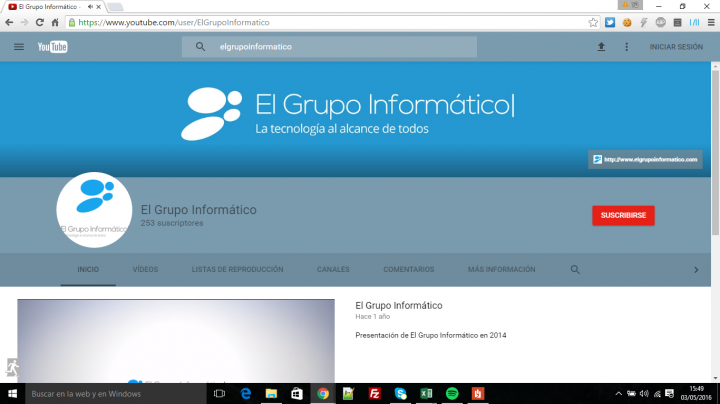720x404 pixels.
Task: Go to the CANALES tab
Action: coord(333,269)
